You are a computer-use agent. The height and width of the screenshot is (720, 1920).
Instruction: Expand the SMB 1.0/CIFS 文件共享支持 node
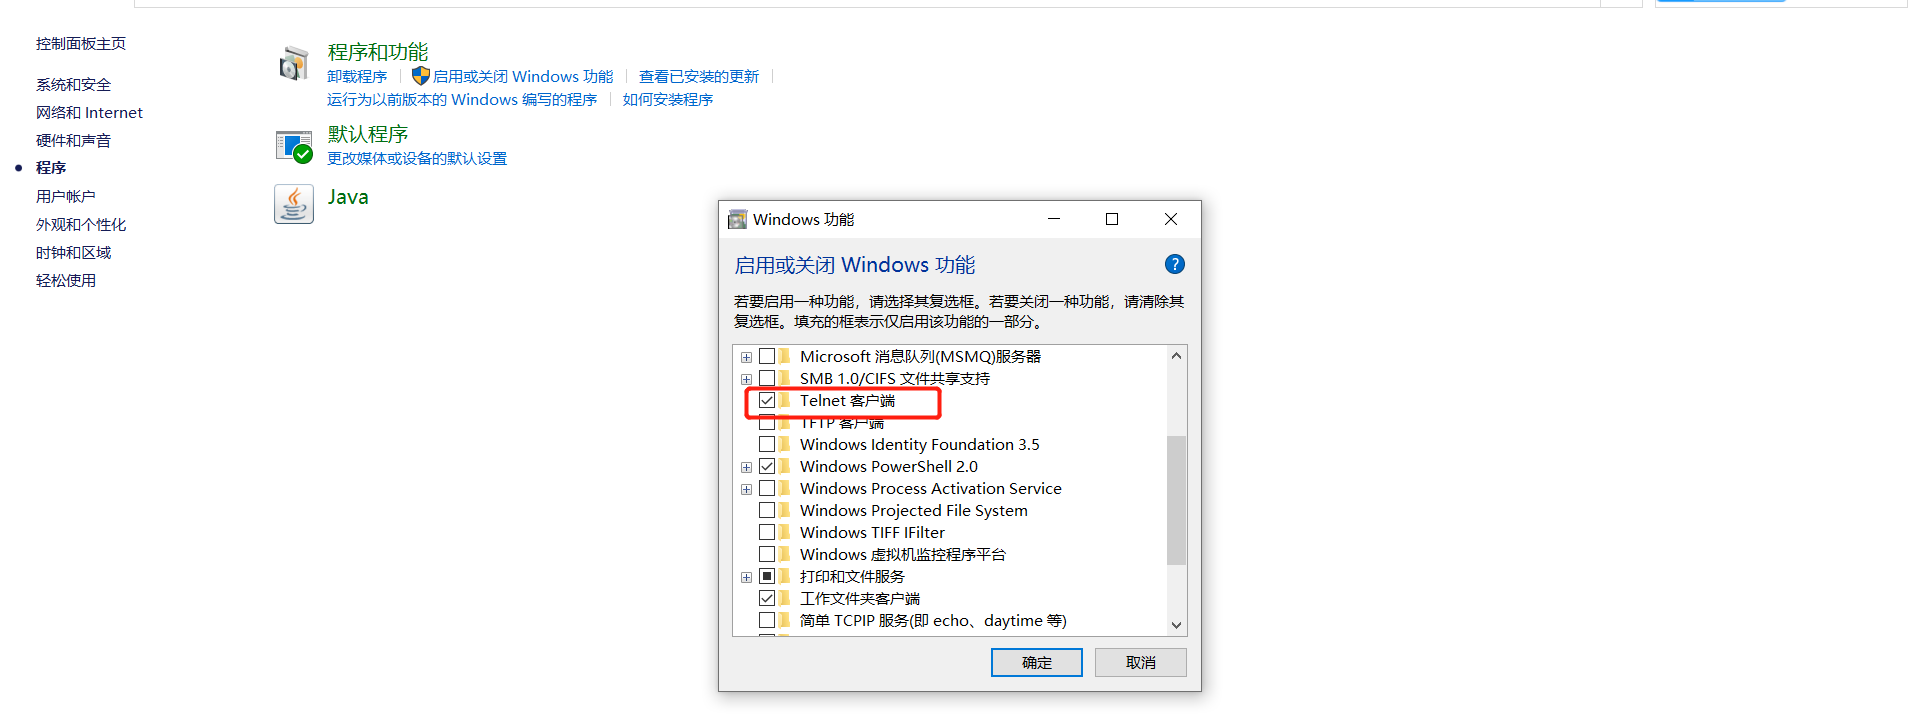point(746,379)
